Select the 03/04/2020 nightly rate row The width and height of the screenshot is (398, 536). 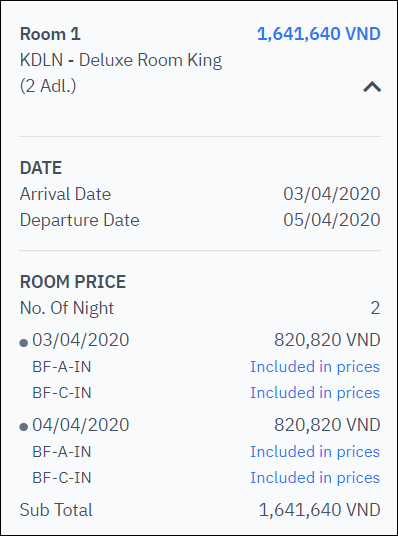coord(200,340)
